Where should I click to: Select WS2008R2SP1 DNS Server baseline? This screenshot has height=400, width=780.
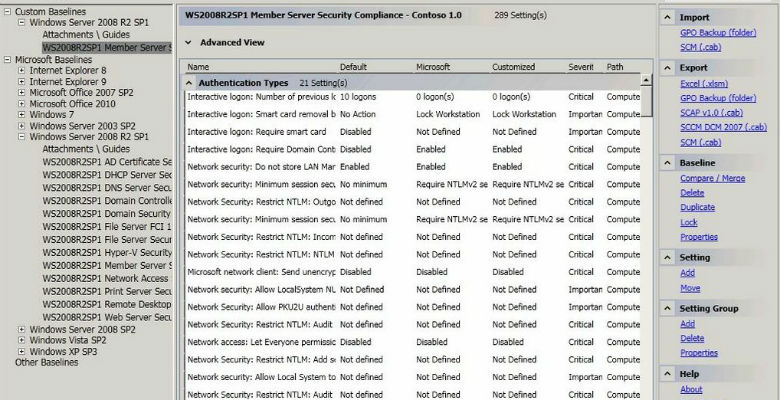[107, 188]
